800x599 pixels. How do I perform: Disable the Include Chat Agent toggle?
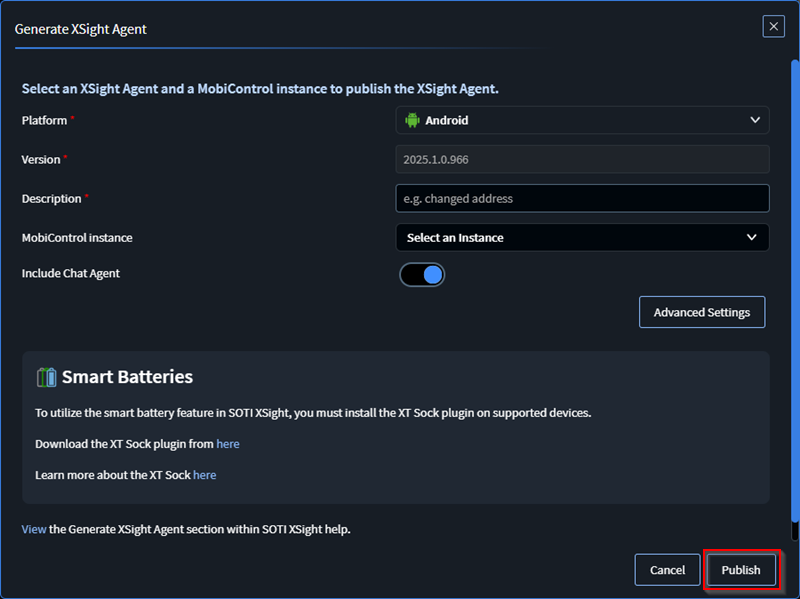pyautogui.click(x=422, y=274)
